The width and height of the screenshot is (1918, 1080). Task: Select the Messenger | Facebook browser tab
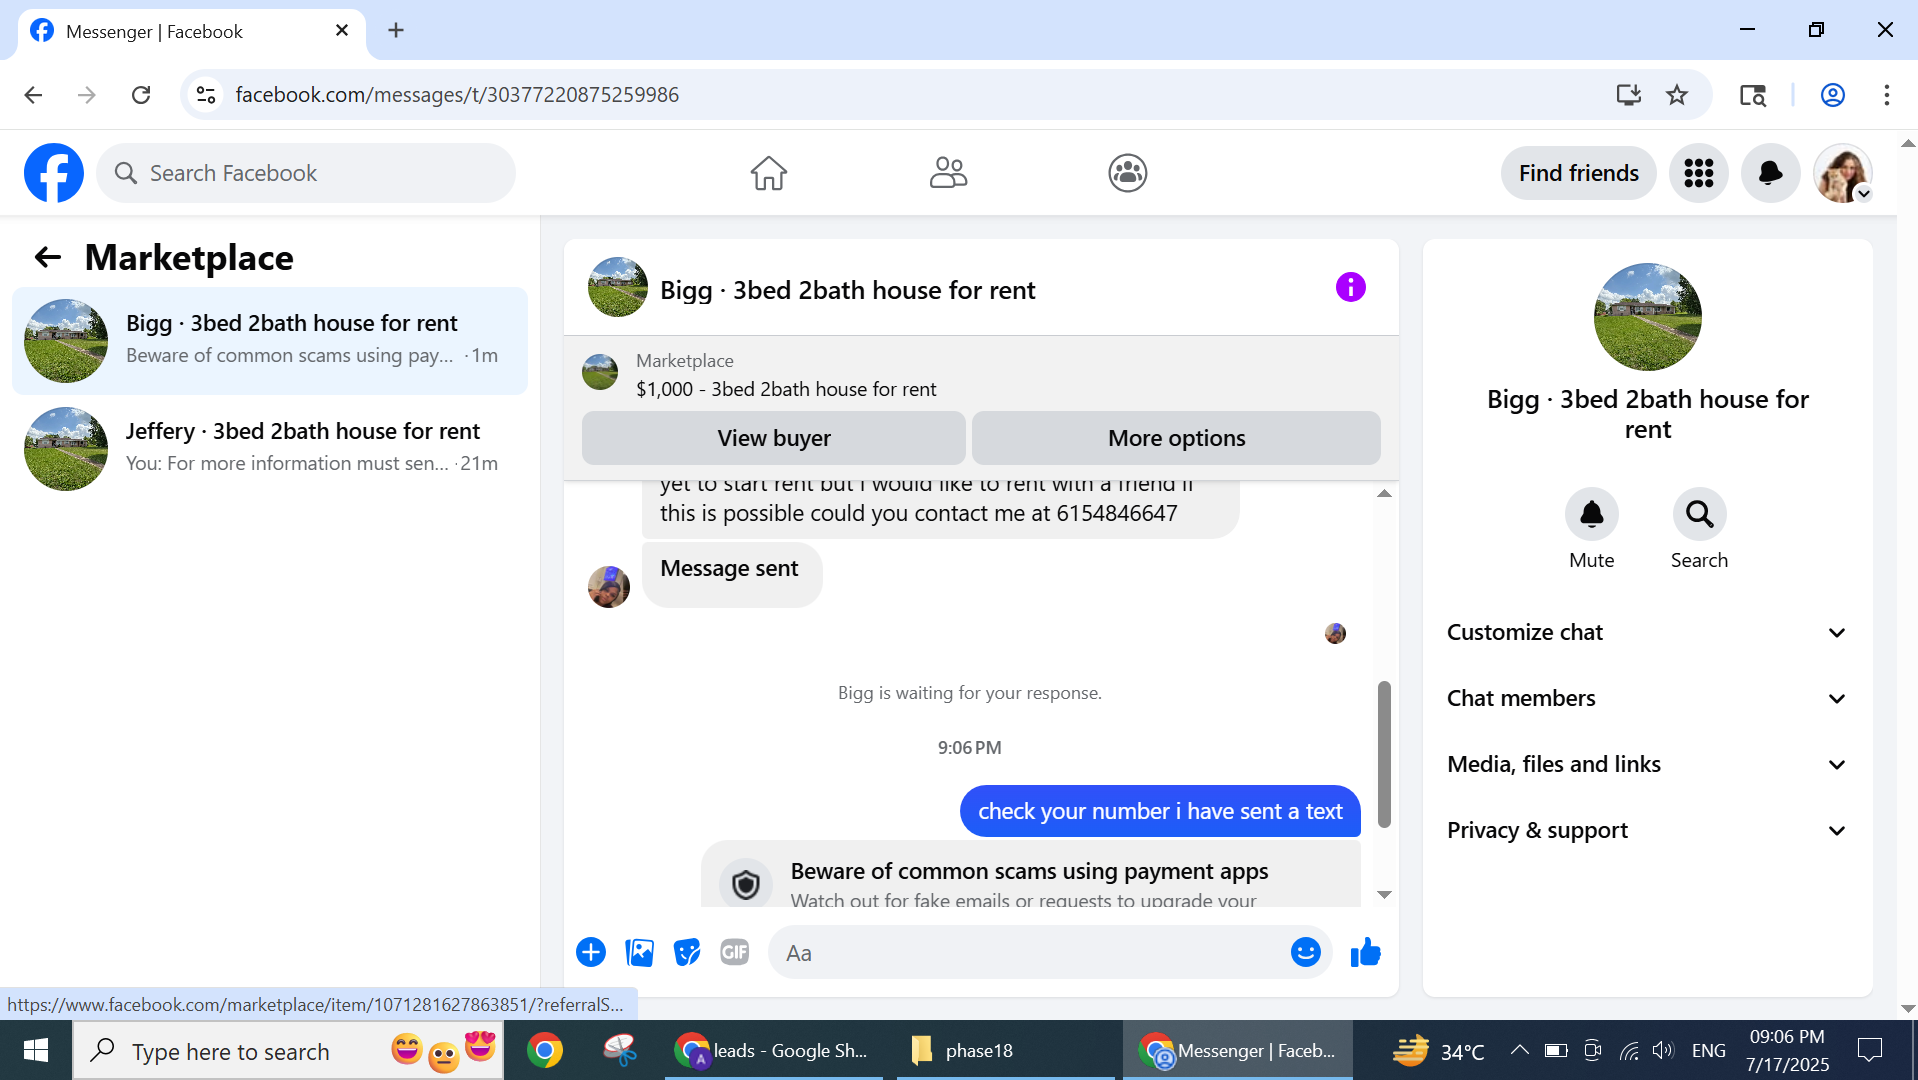coord(191,31)
